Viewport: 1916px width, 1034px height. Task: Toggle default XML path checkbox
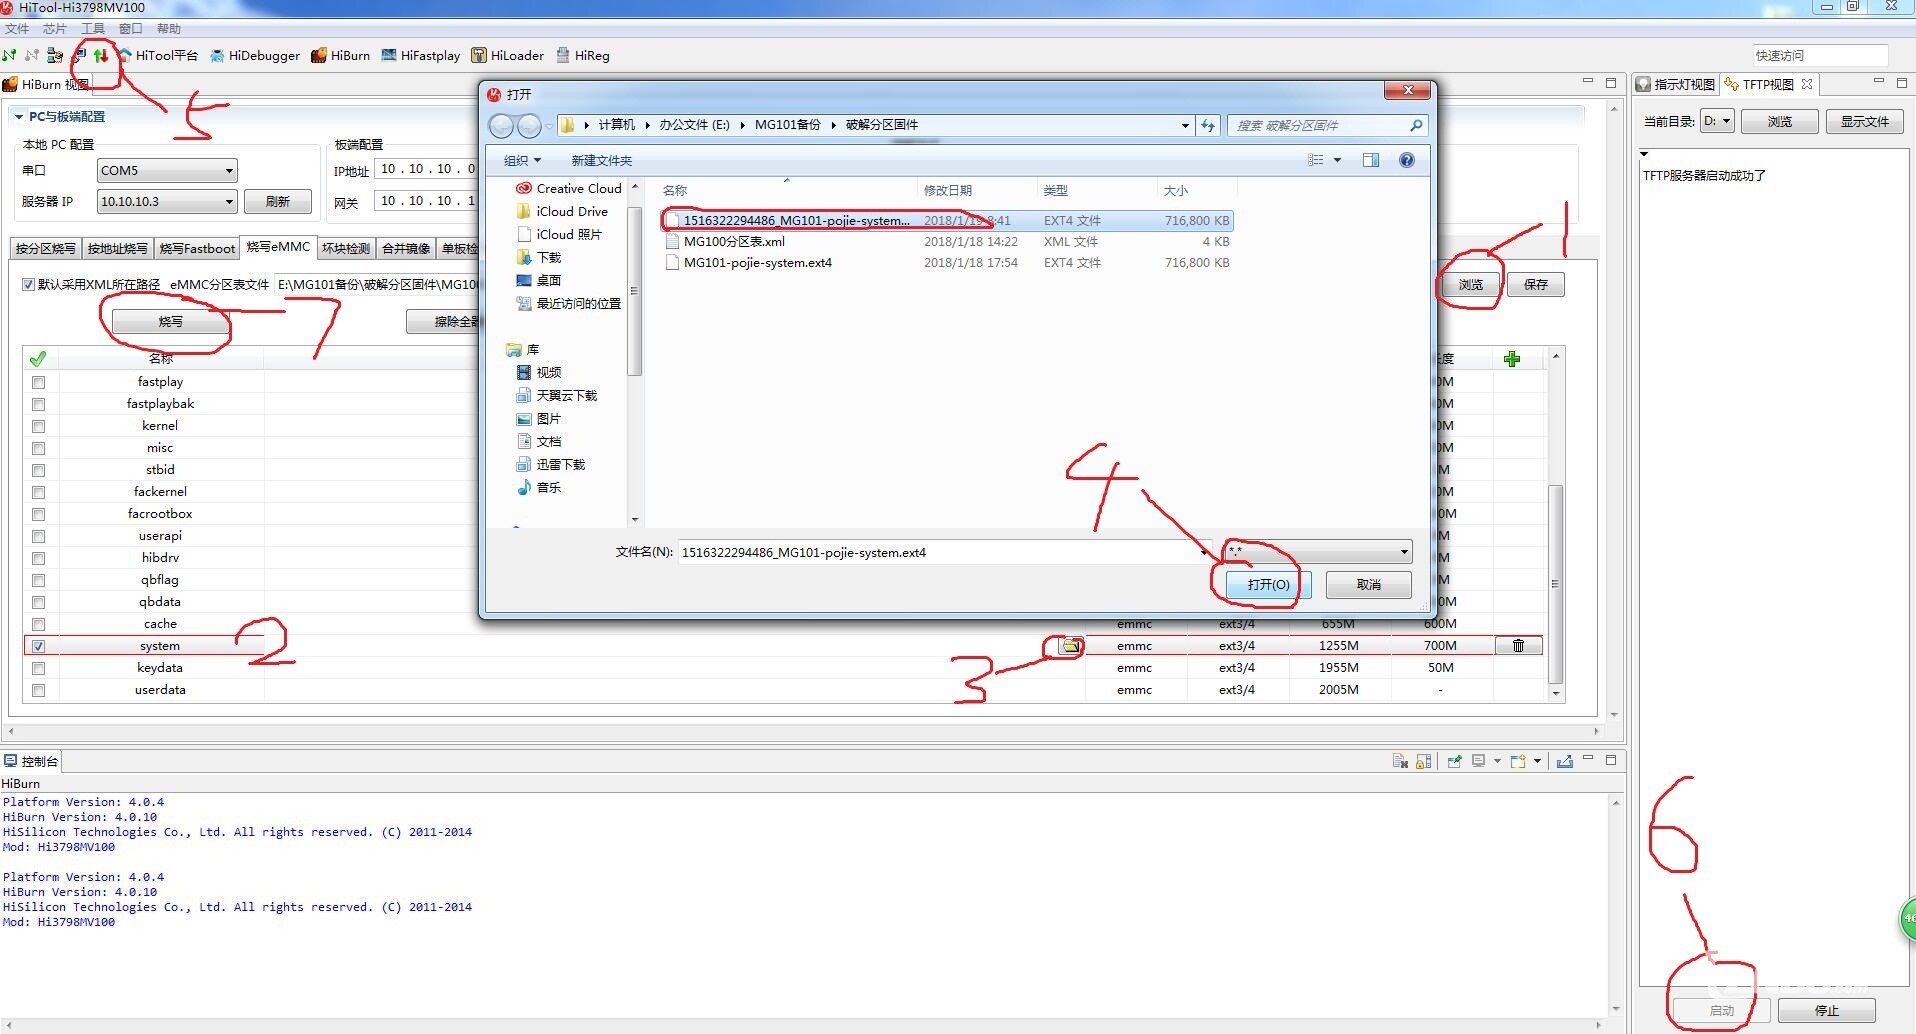[x=28, y=284]
